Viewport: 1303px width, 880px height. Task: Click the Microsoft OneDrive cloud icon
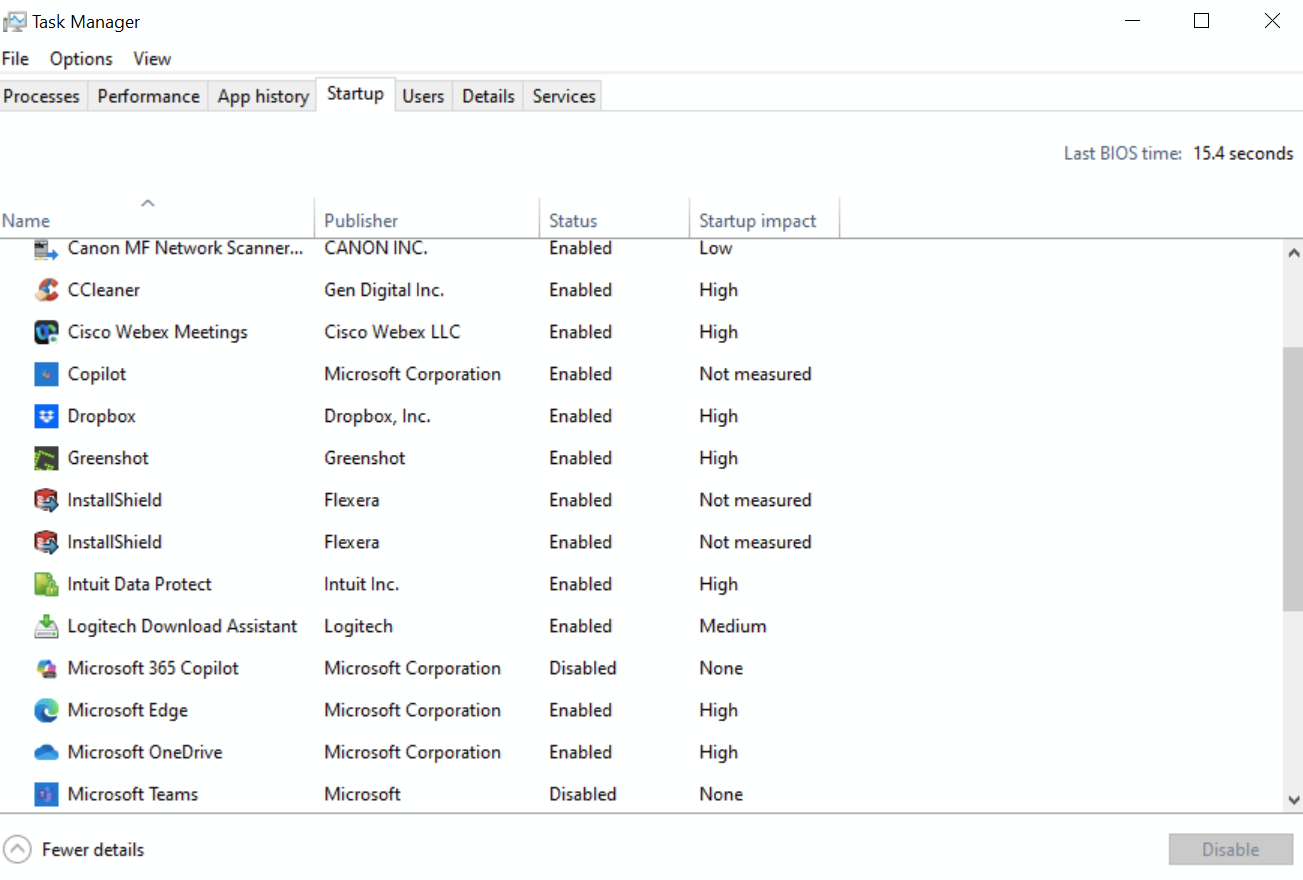point(46,752)
